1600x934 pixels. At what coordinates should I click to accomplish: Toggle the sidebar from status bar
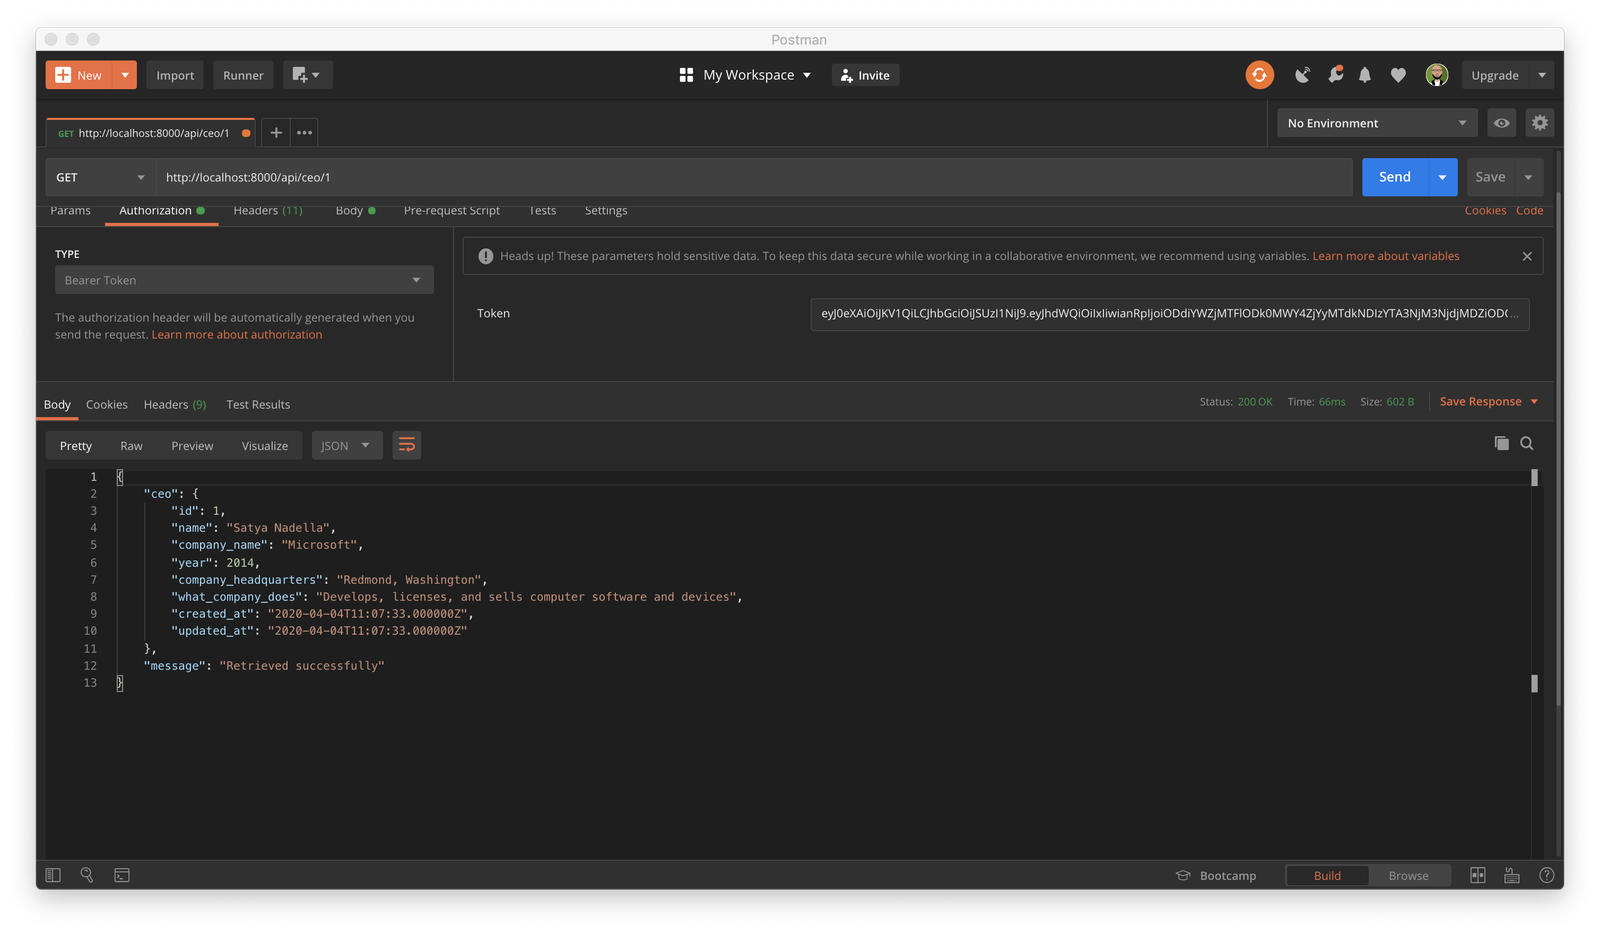pos(53,875)
